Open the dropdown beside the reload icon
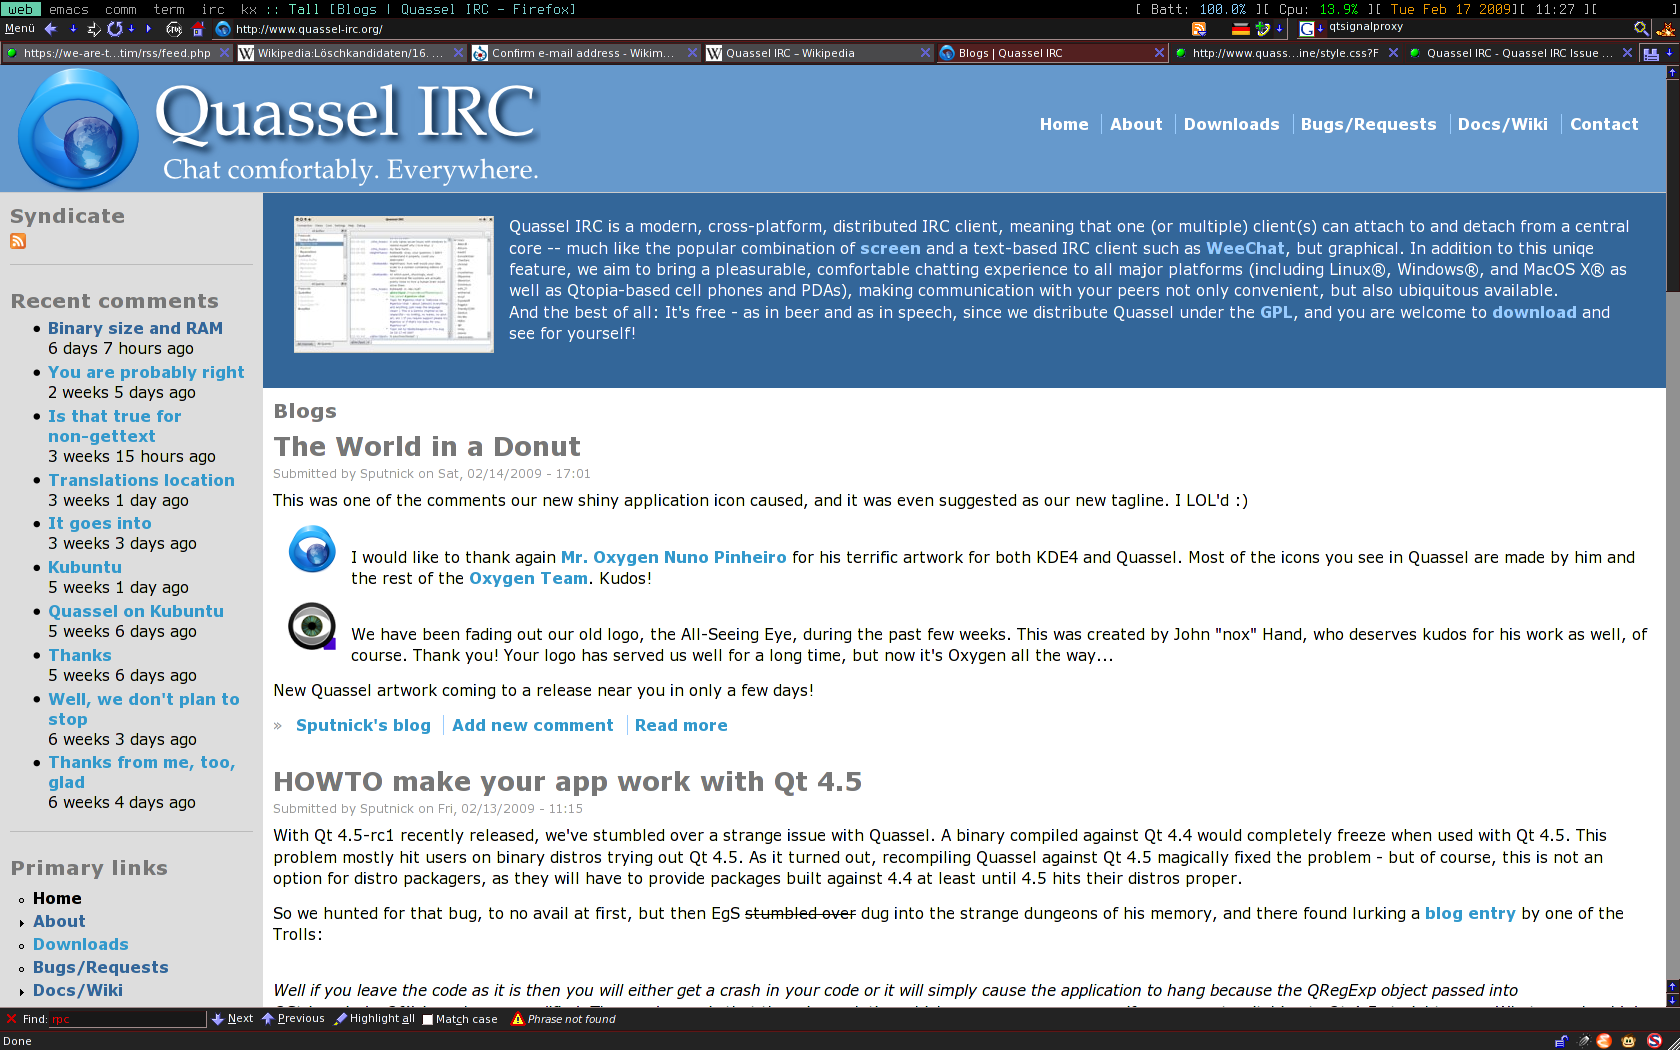This screenshot has width=1680, height=1050. (x=132, y=29)
